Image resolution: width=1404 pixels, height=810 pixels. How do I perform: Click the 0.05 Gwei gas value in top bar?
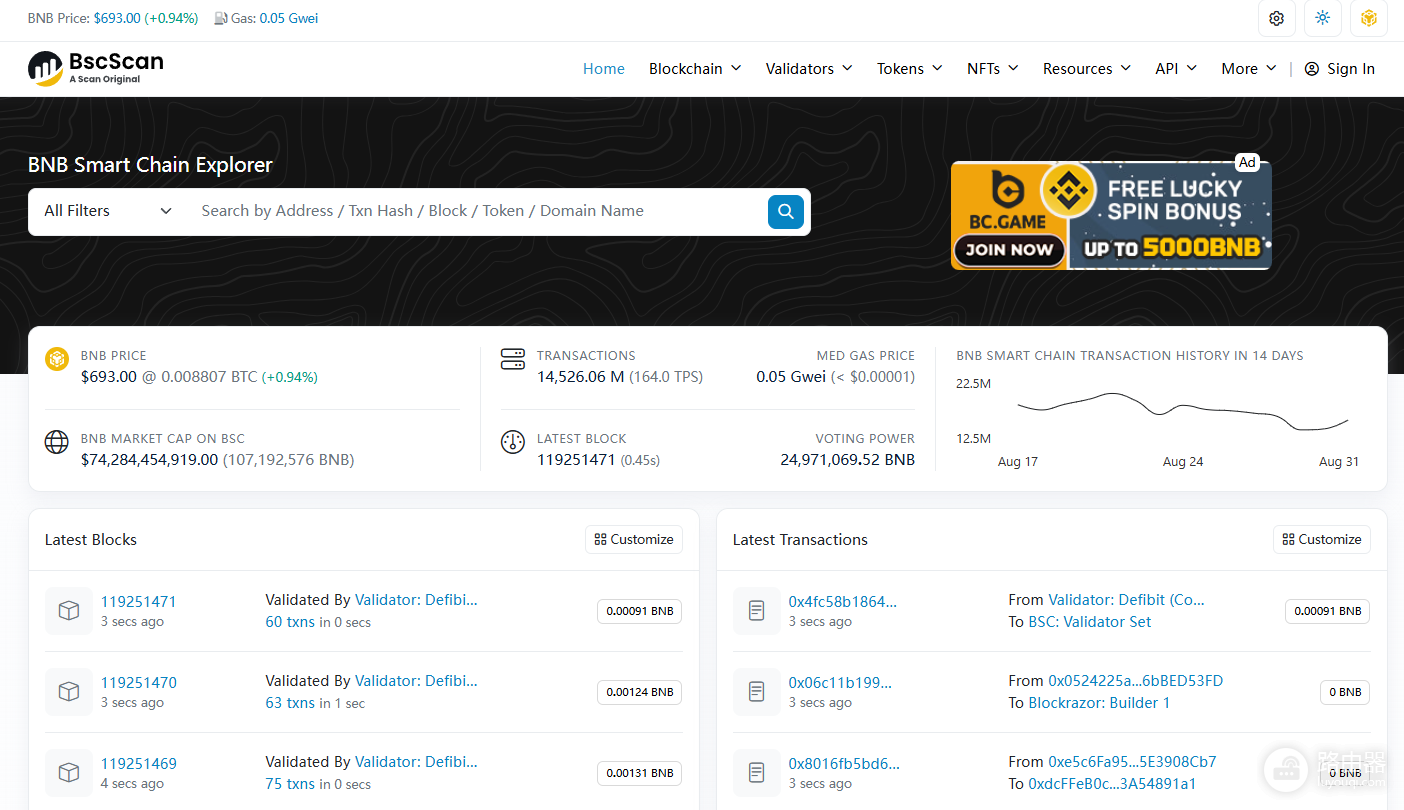point(289,18)
